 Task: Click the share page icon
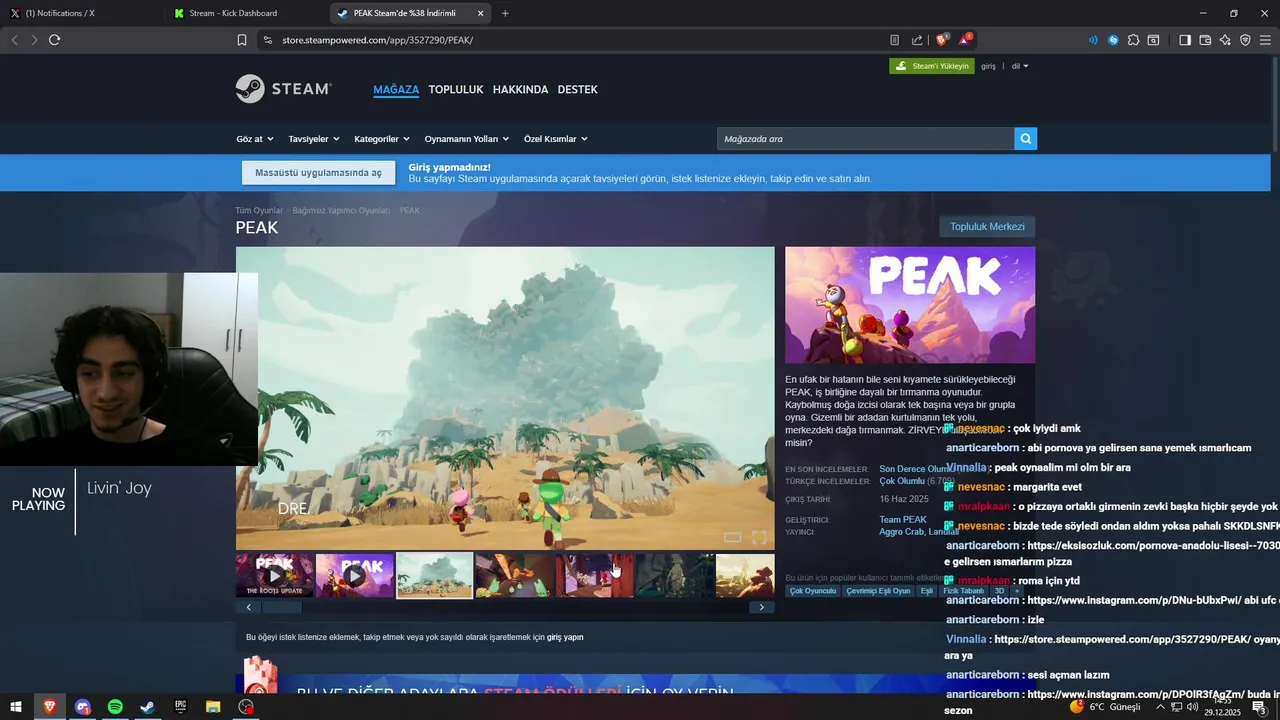pos(917,40)
